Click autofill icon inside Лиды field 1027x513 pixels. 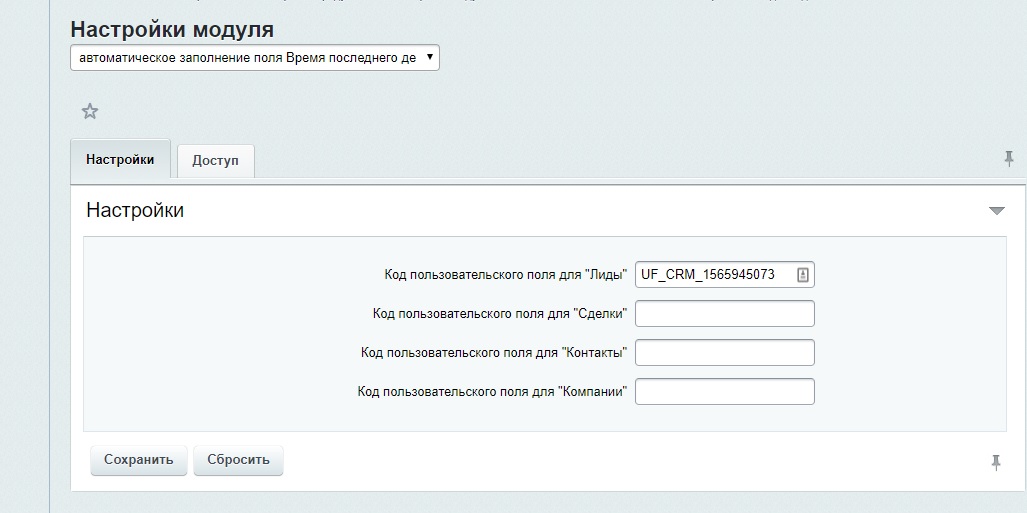[x=803, y=275]
